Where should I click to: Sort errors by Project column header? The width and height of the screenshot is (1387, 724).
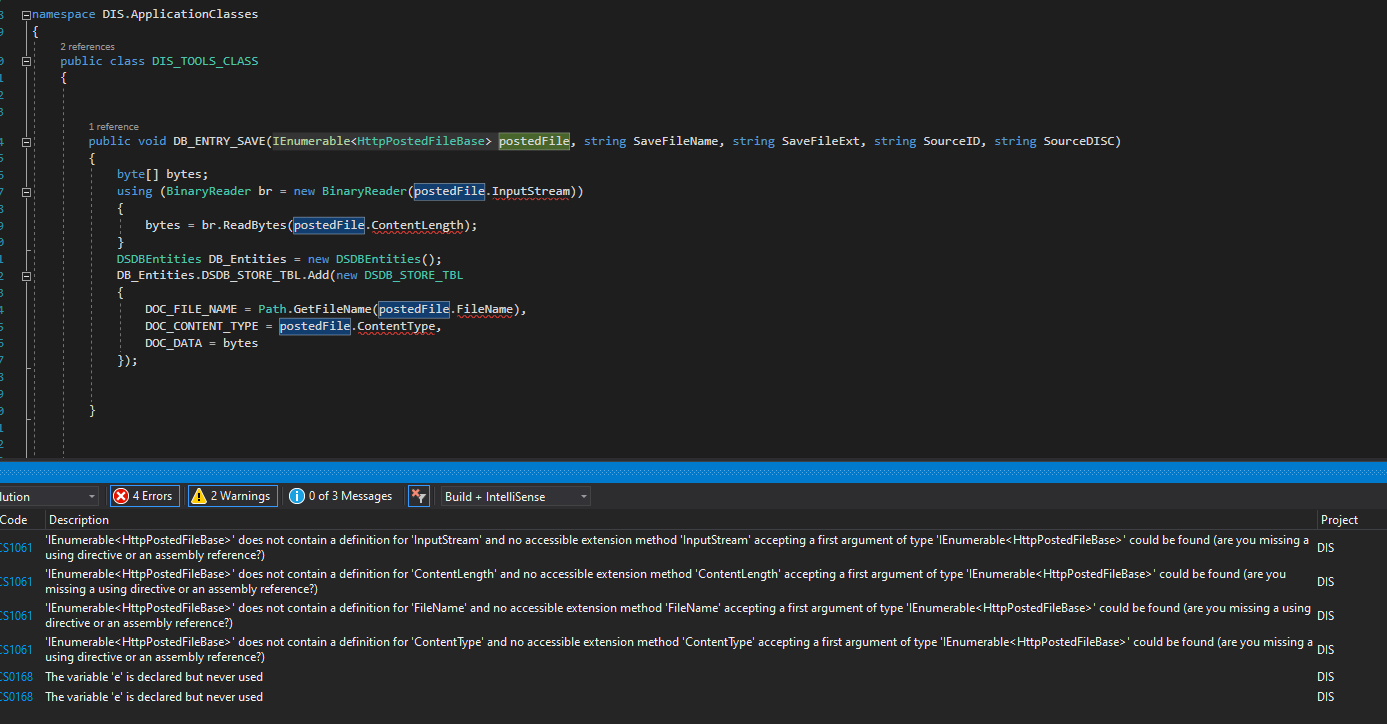(x=1339, y=520)
